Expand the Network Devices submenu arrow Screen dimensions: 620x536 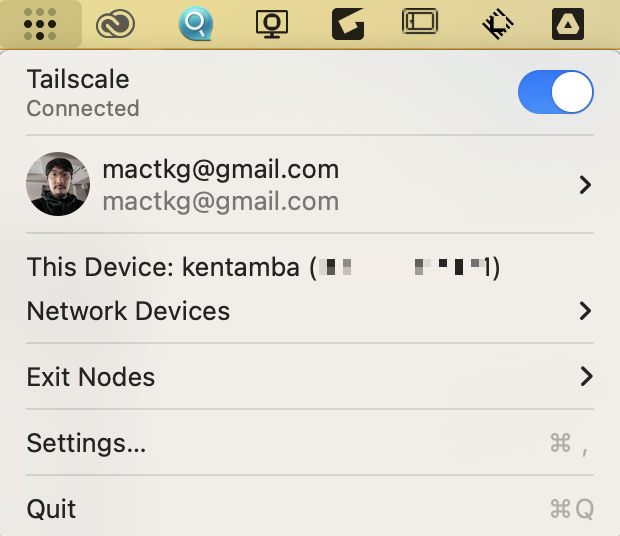point(586,311)
